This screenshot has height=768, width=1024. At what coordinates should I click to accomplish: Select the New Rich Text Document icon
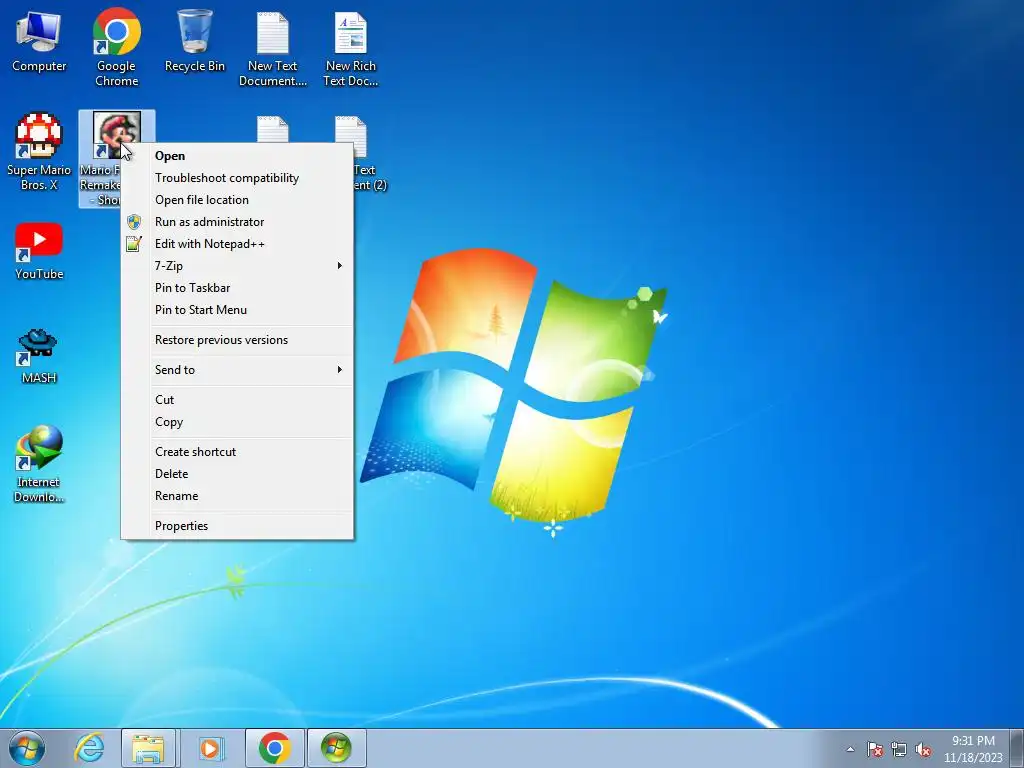pos(351,49)
